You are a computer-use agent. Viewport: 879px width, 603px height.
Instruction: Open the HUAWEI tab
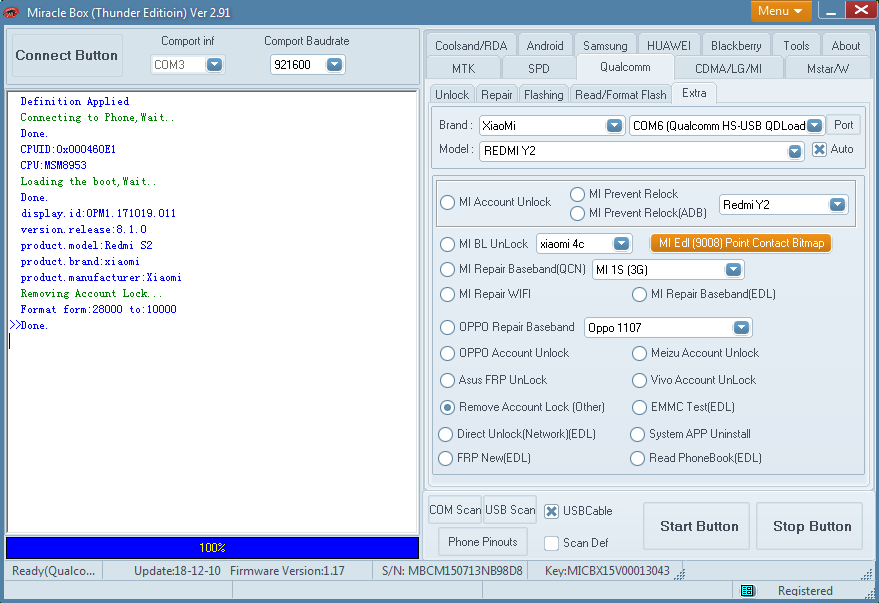[669, 45]
